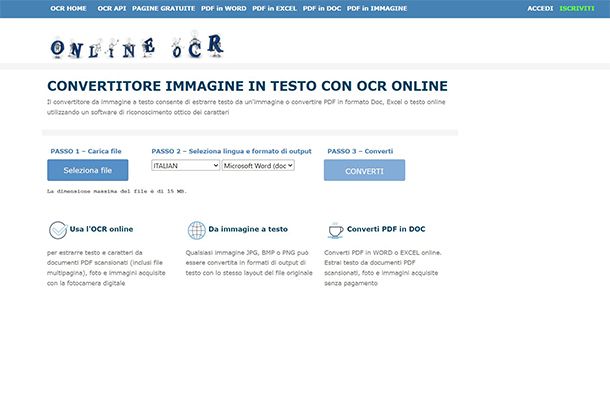Open PDF in DOC from the navigation bar
Viewport: 610px width, 406px height.
[x=322, y=8]
